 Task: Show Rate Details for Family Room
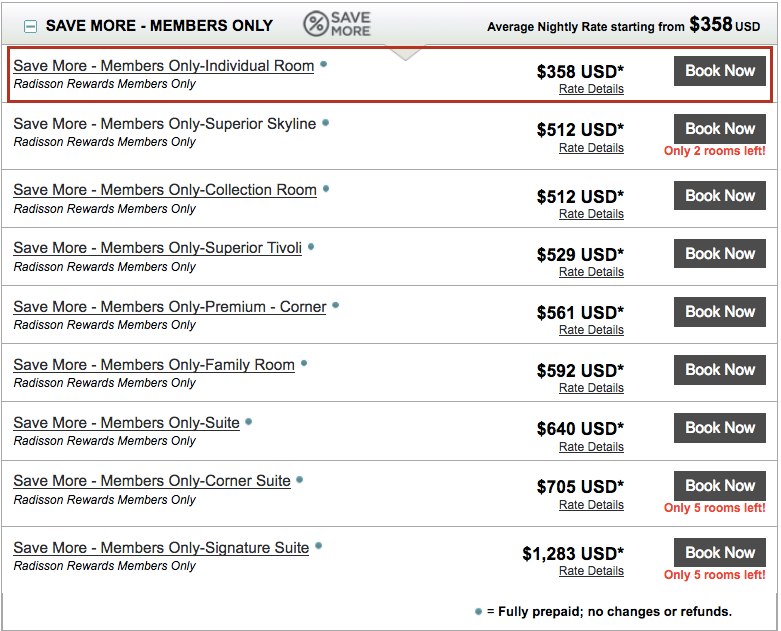click(x=591, y=388)
